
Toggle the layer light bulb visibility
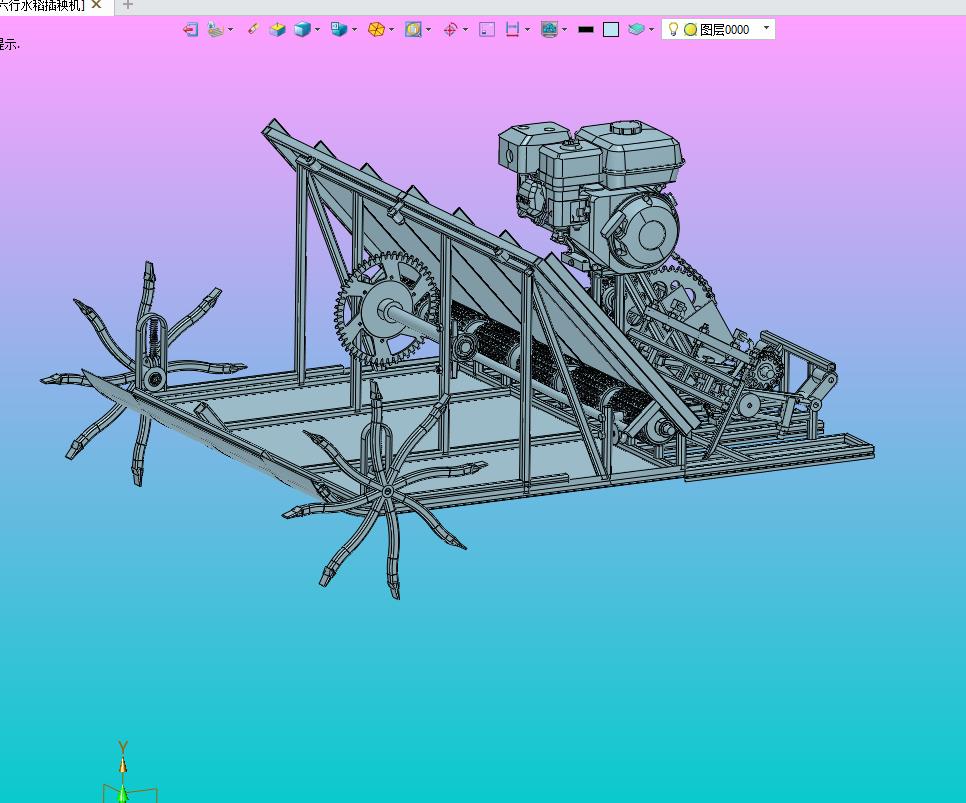673,30
